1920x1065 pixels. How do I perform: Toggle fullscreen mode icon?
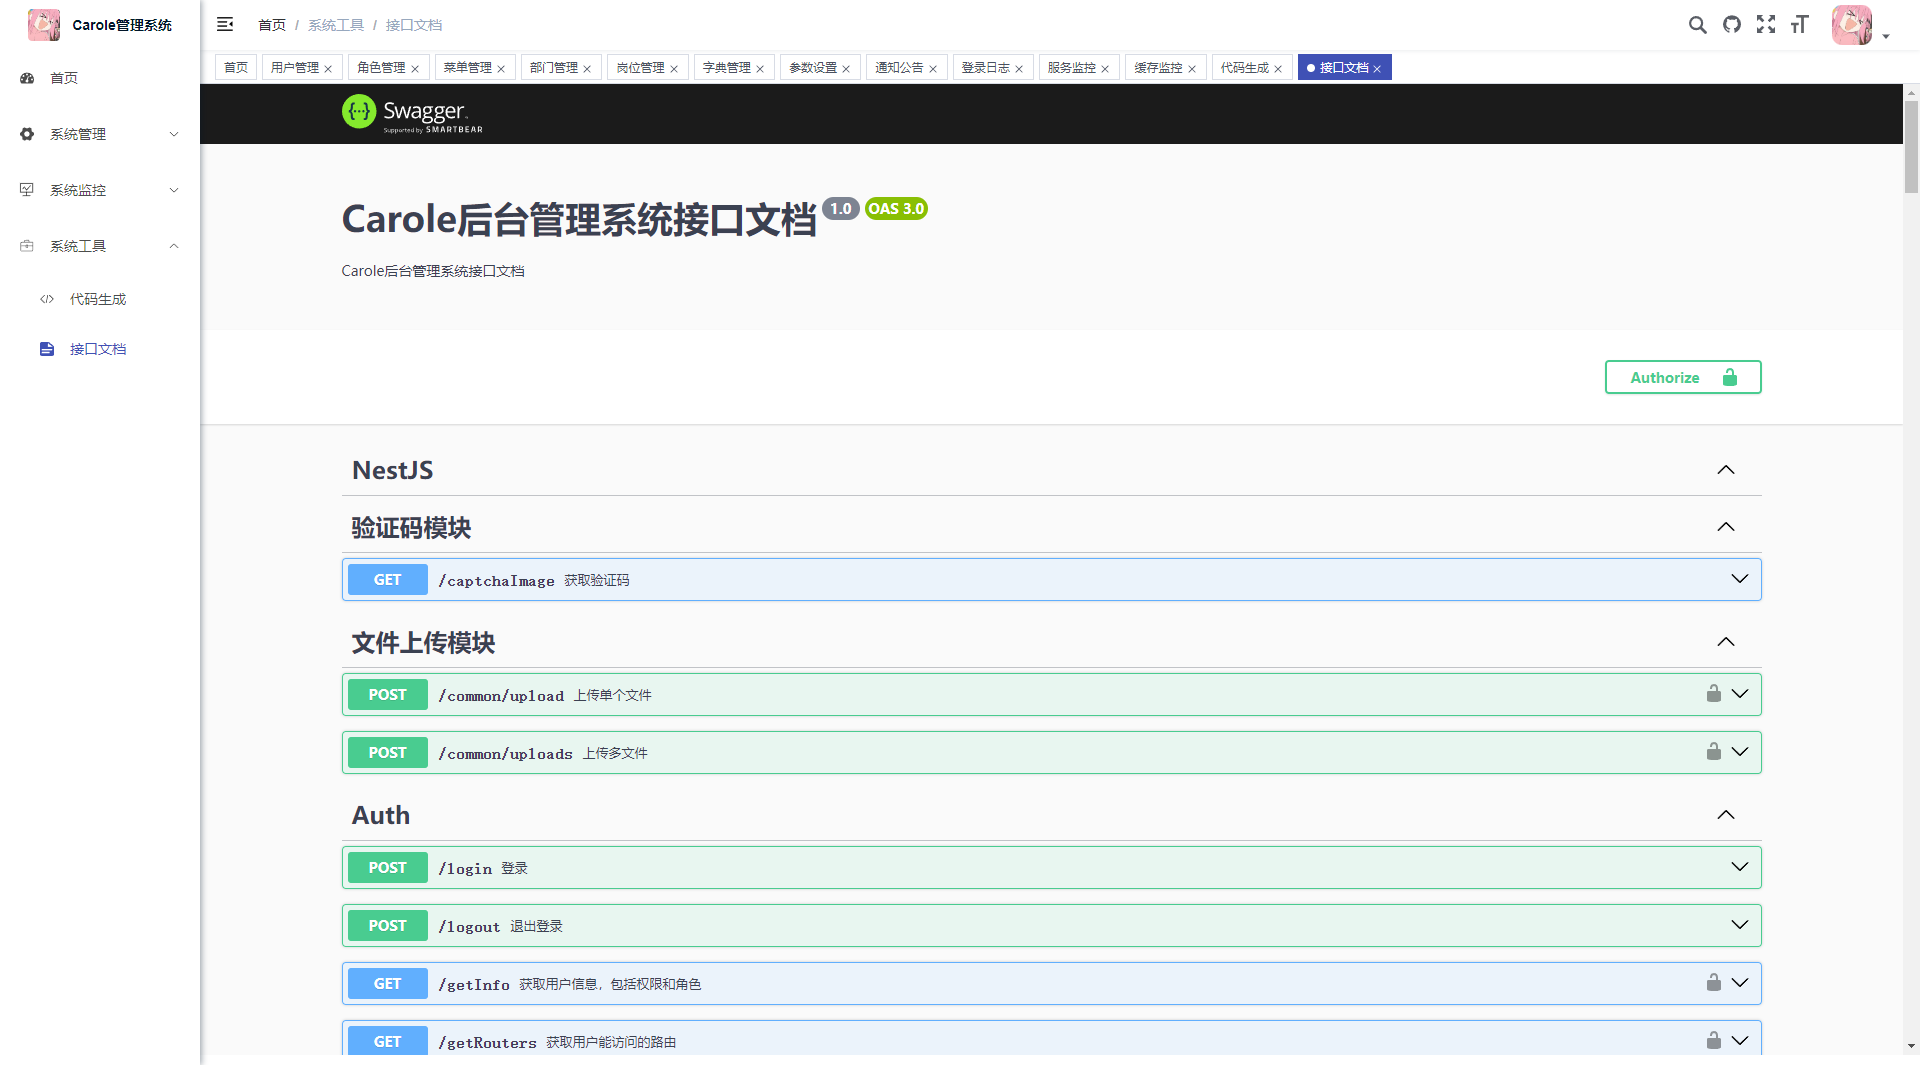click(1766, 25)
